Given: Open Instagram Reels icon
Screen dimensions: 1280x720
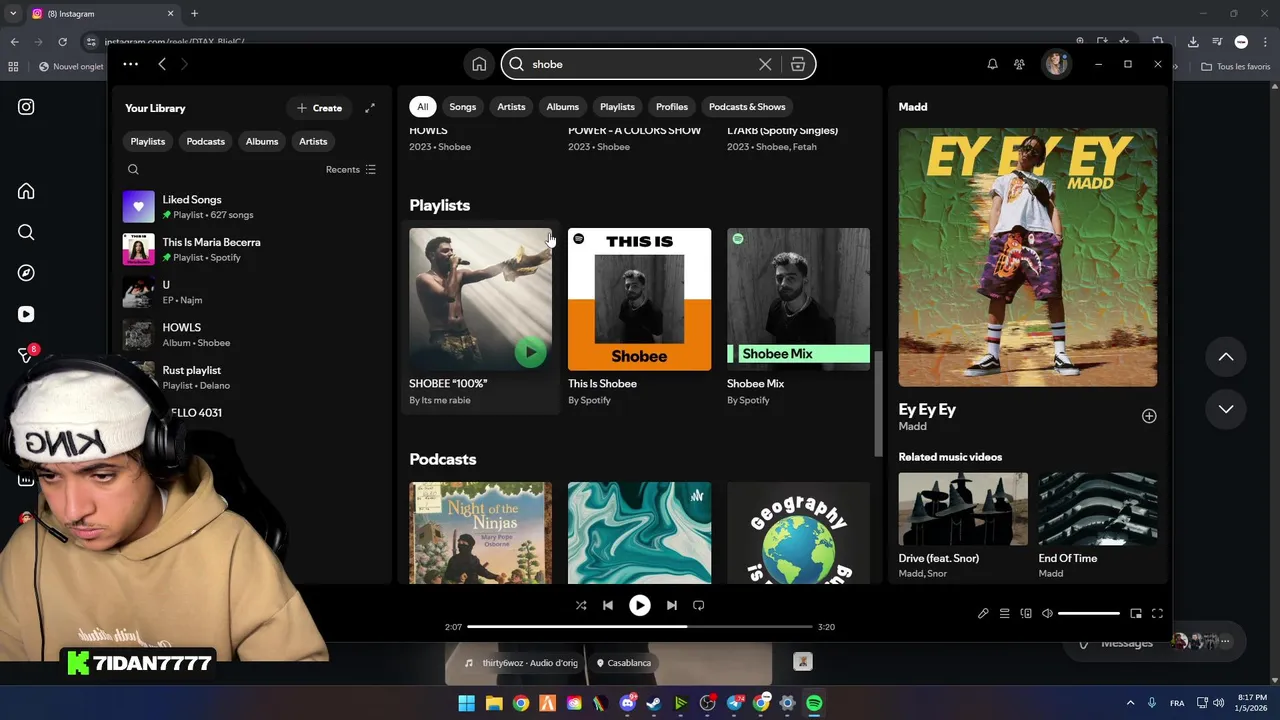Looking at the screenshot, I should [26, 314].
